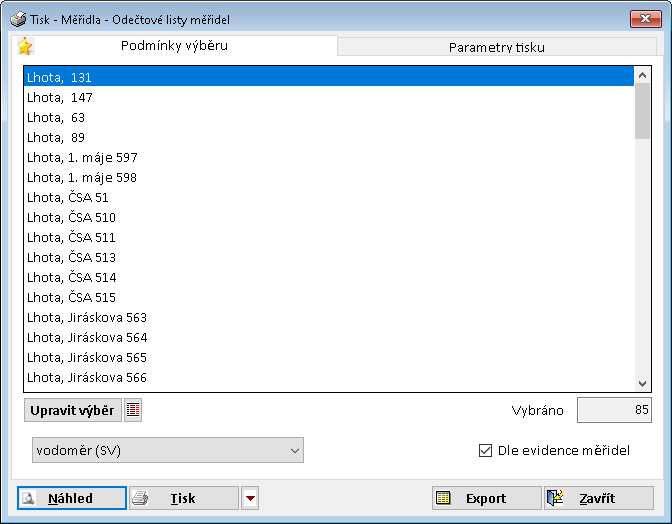
Task: Open the Podmínky výběru tab
Action: (x=174, y=46)
